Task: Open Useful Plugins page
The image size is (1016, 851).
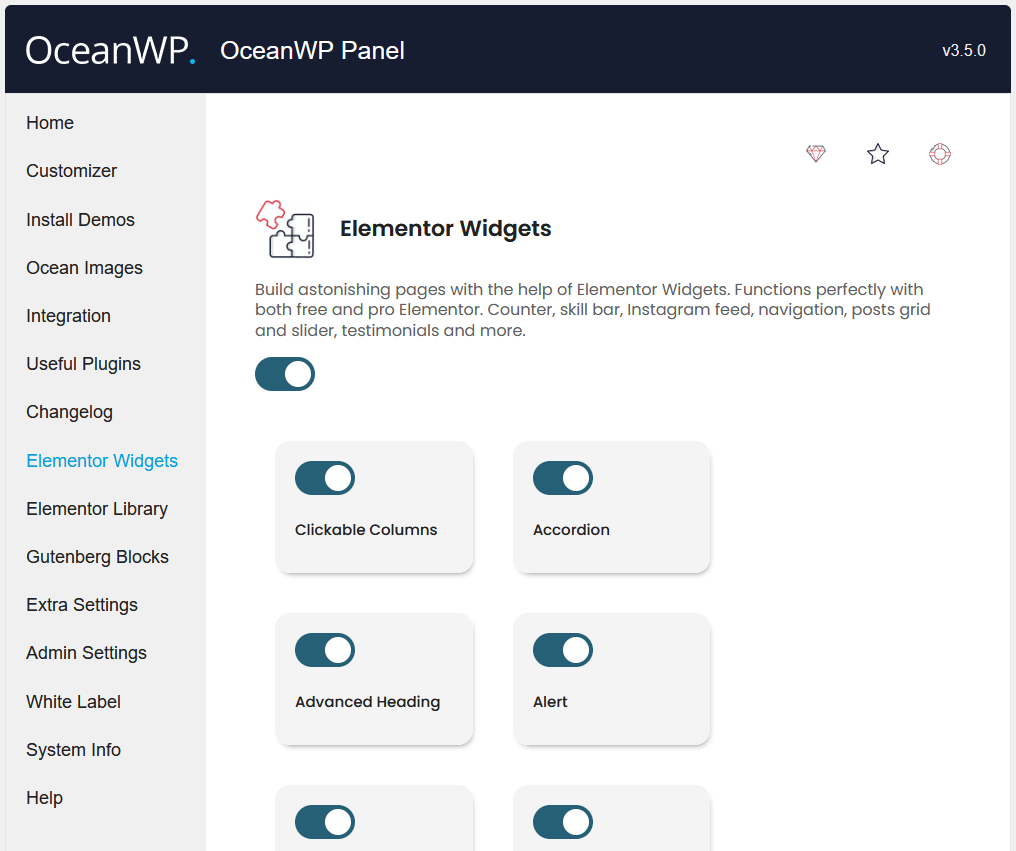Action: pos(84,364)
